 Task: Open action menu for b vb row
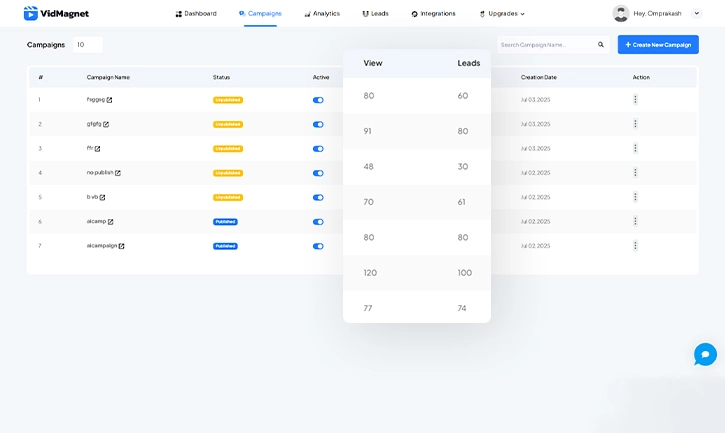tap(635, 197)
